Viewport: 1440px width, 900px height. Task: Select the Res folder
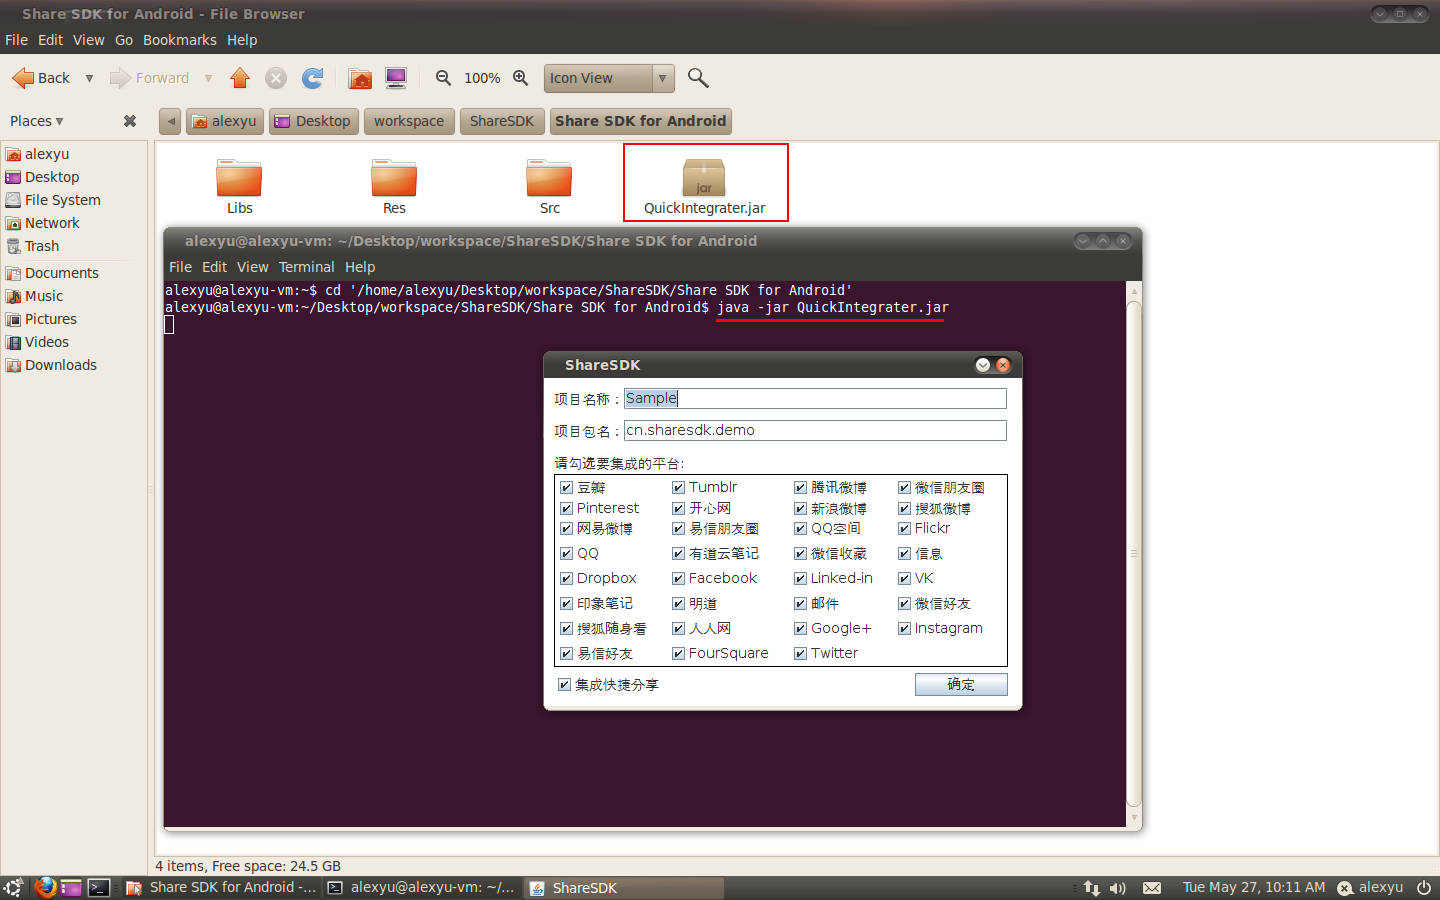tap(394, 187)
